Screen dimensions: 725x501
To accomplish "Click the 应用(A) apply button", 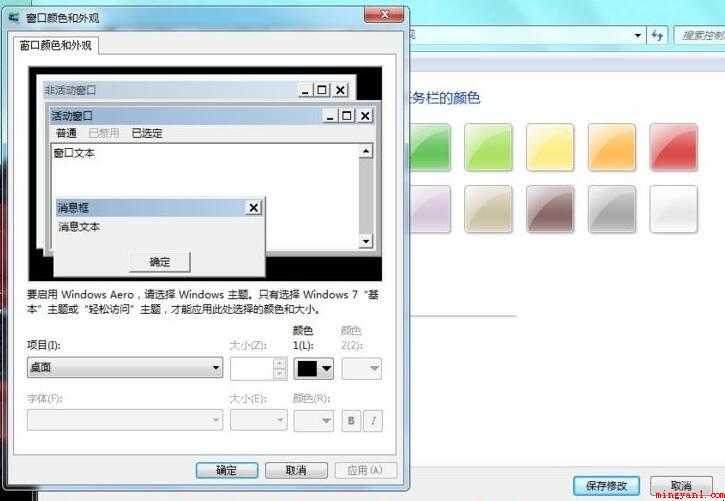I will tap(366, 470).
